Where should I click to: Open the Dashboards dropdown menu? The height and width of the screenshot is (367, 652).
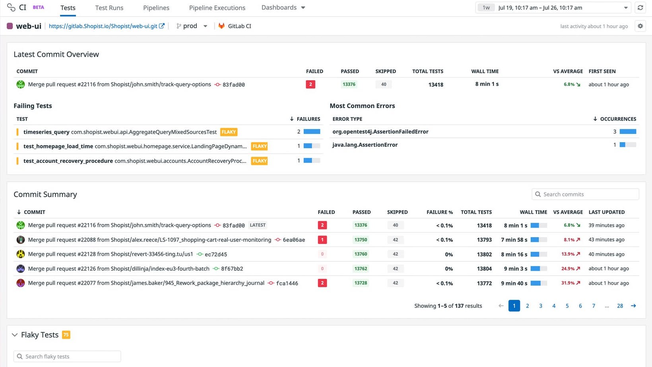(x=283, y=7)
